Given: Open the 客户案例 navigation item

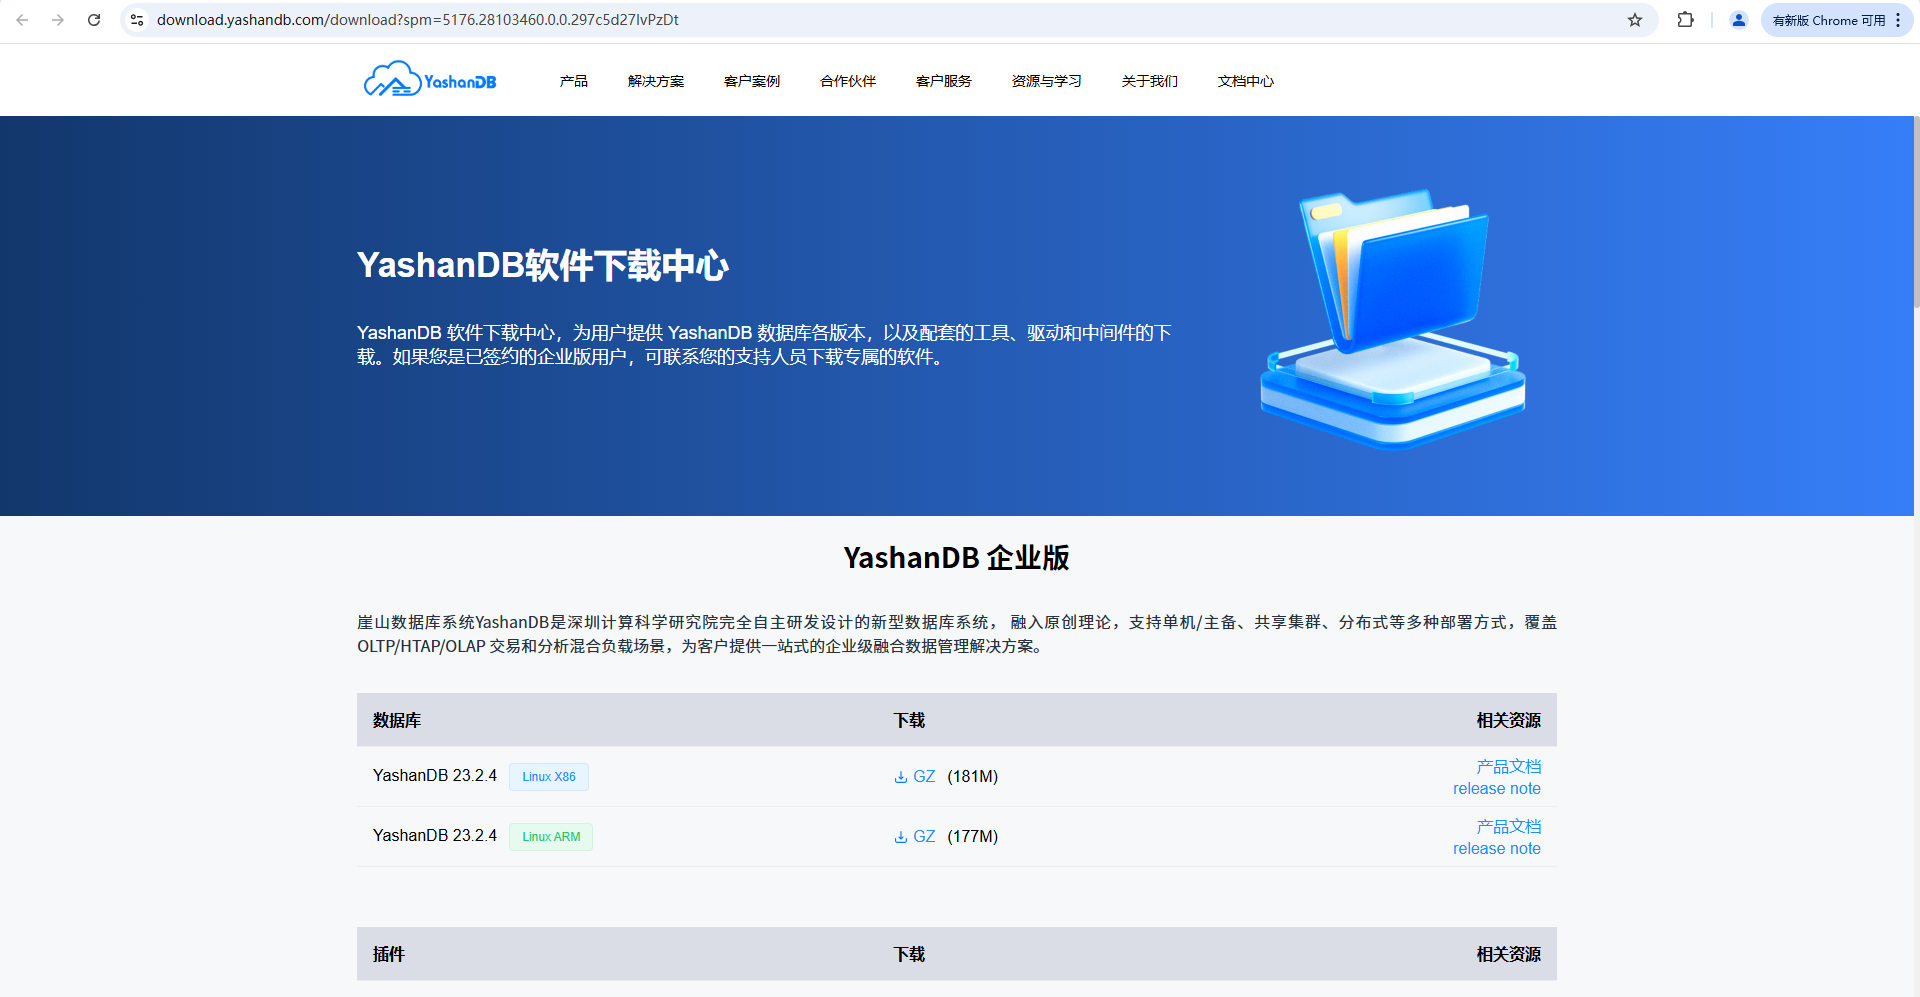Looking at the screenshot, I should pos(752,81).
